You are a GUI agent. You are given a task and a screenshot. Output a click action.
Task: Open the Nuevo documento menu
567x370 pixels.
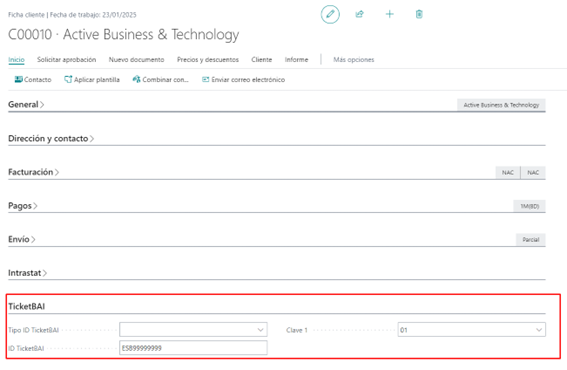click(x=136, y=60)
